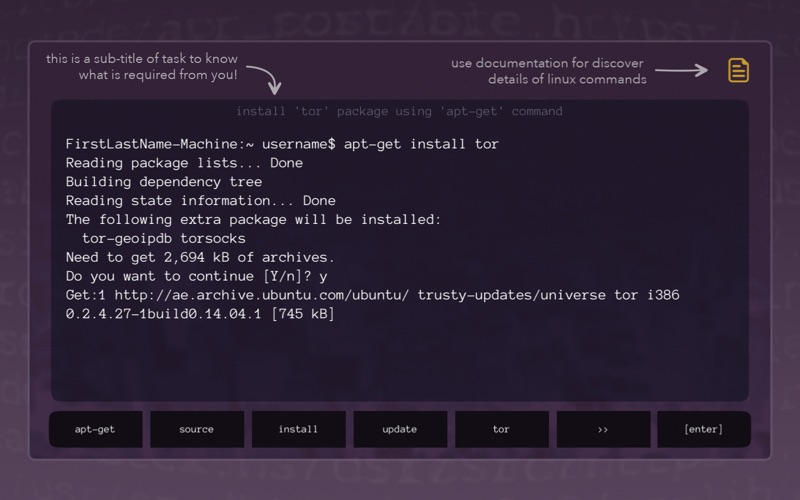The image size is (800, 500).
Task: Click 'Building dependency tree' line
Action: [164, 182]
